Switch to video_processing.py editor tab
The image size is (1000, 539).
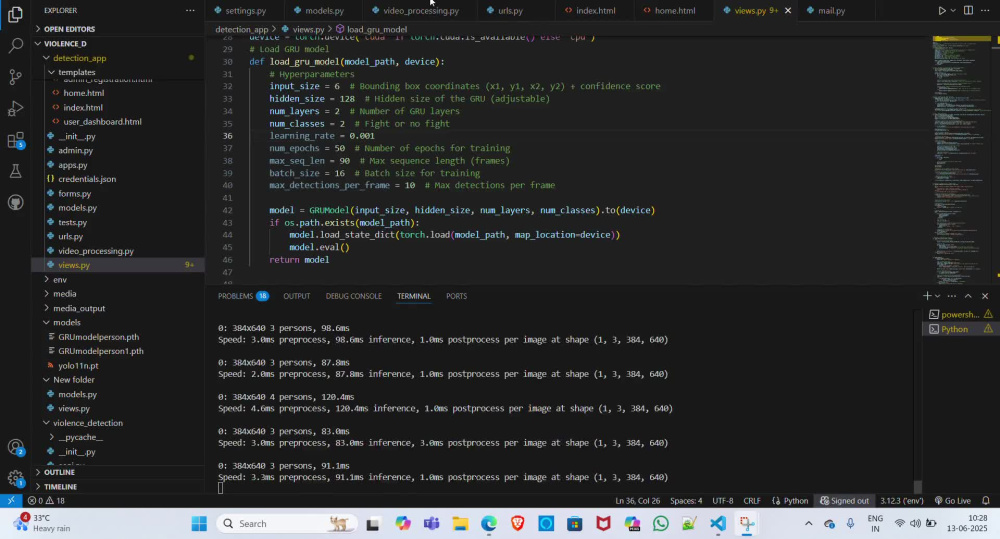(x=420, y=10)
